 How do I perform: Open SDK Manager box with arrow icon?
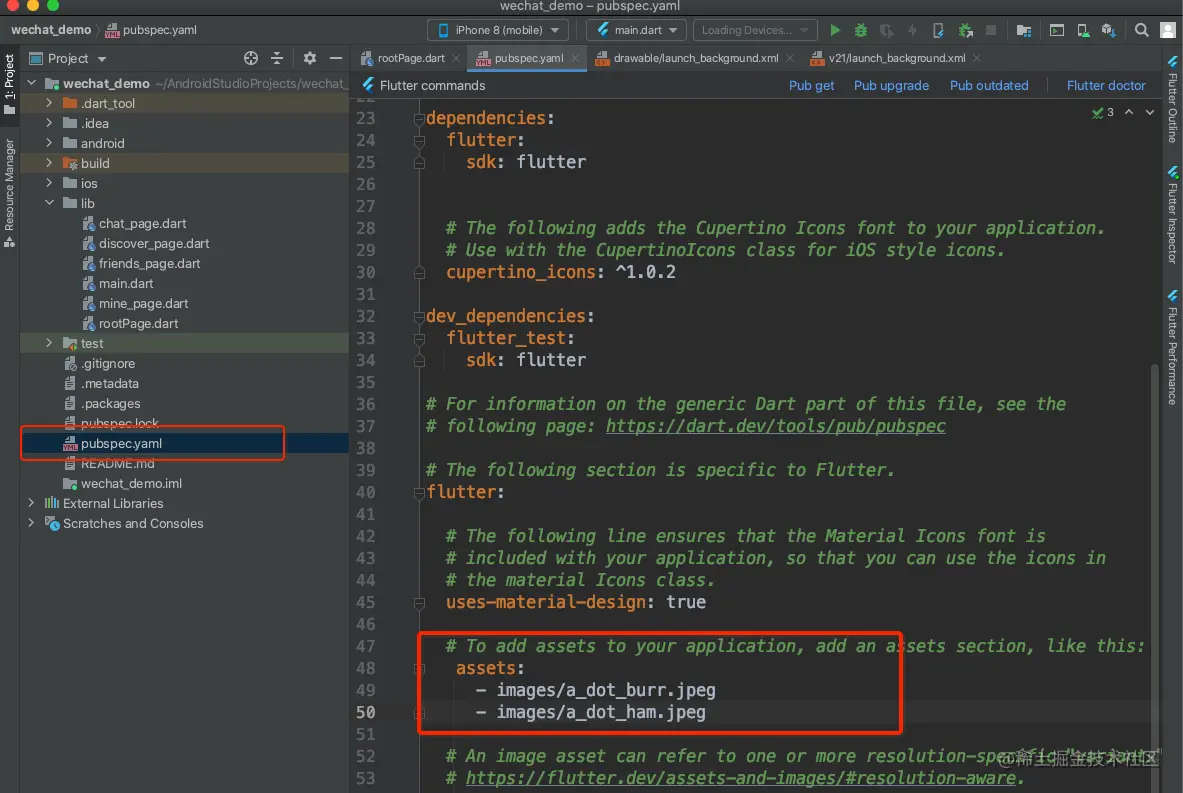coord(1108,30)
